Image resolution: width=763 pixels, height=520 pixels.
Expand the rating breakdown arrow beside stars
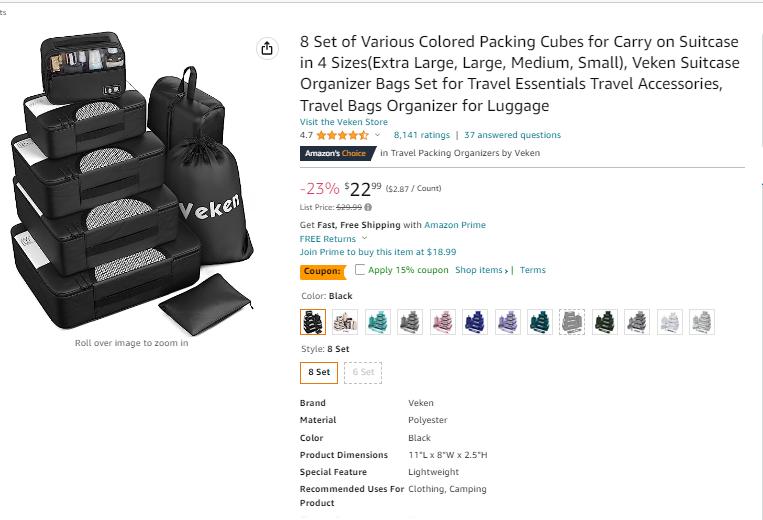[x=378, y=135]
